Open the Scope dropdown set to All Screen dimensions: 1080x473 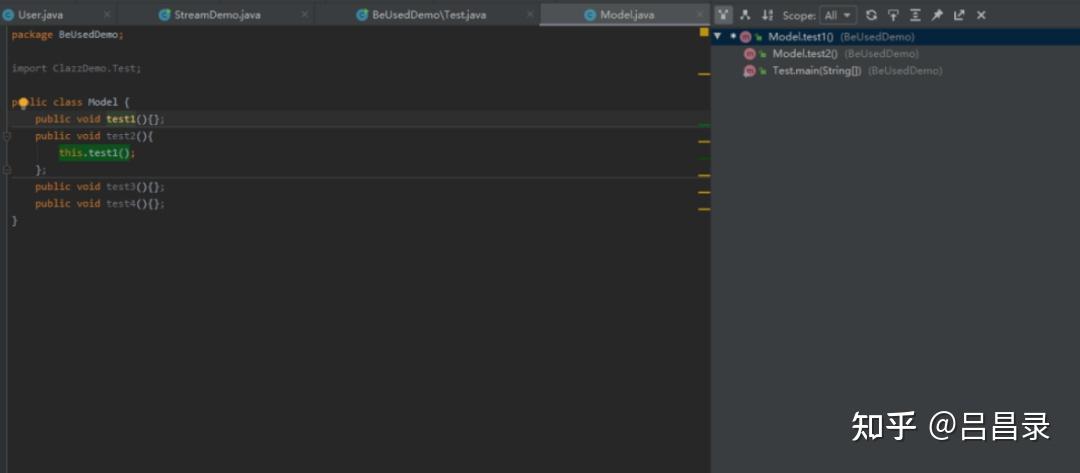coord(837,15)
